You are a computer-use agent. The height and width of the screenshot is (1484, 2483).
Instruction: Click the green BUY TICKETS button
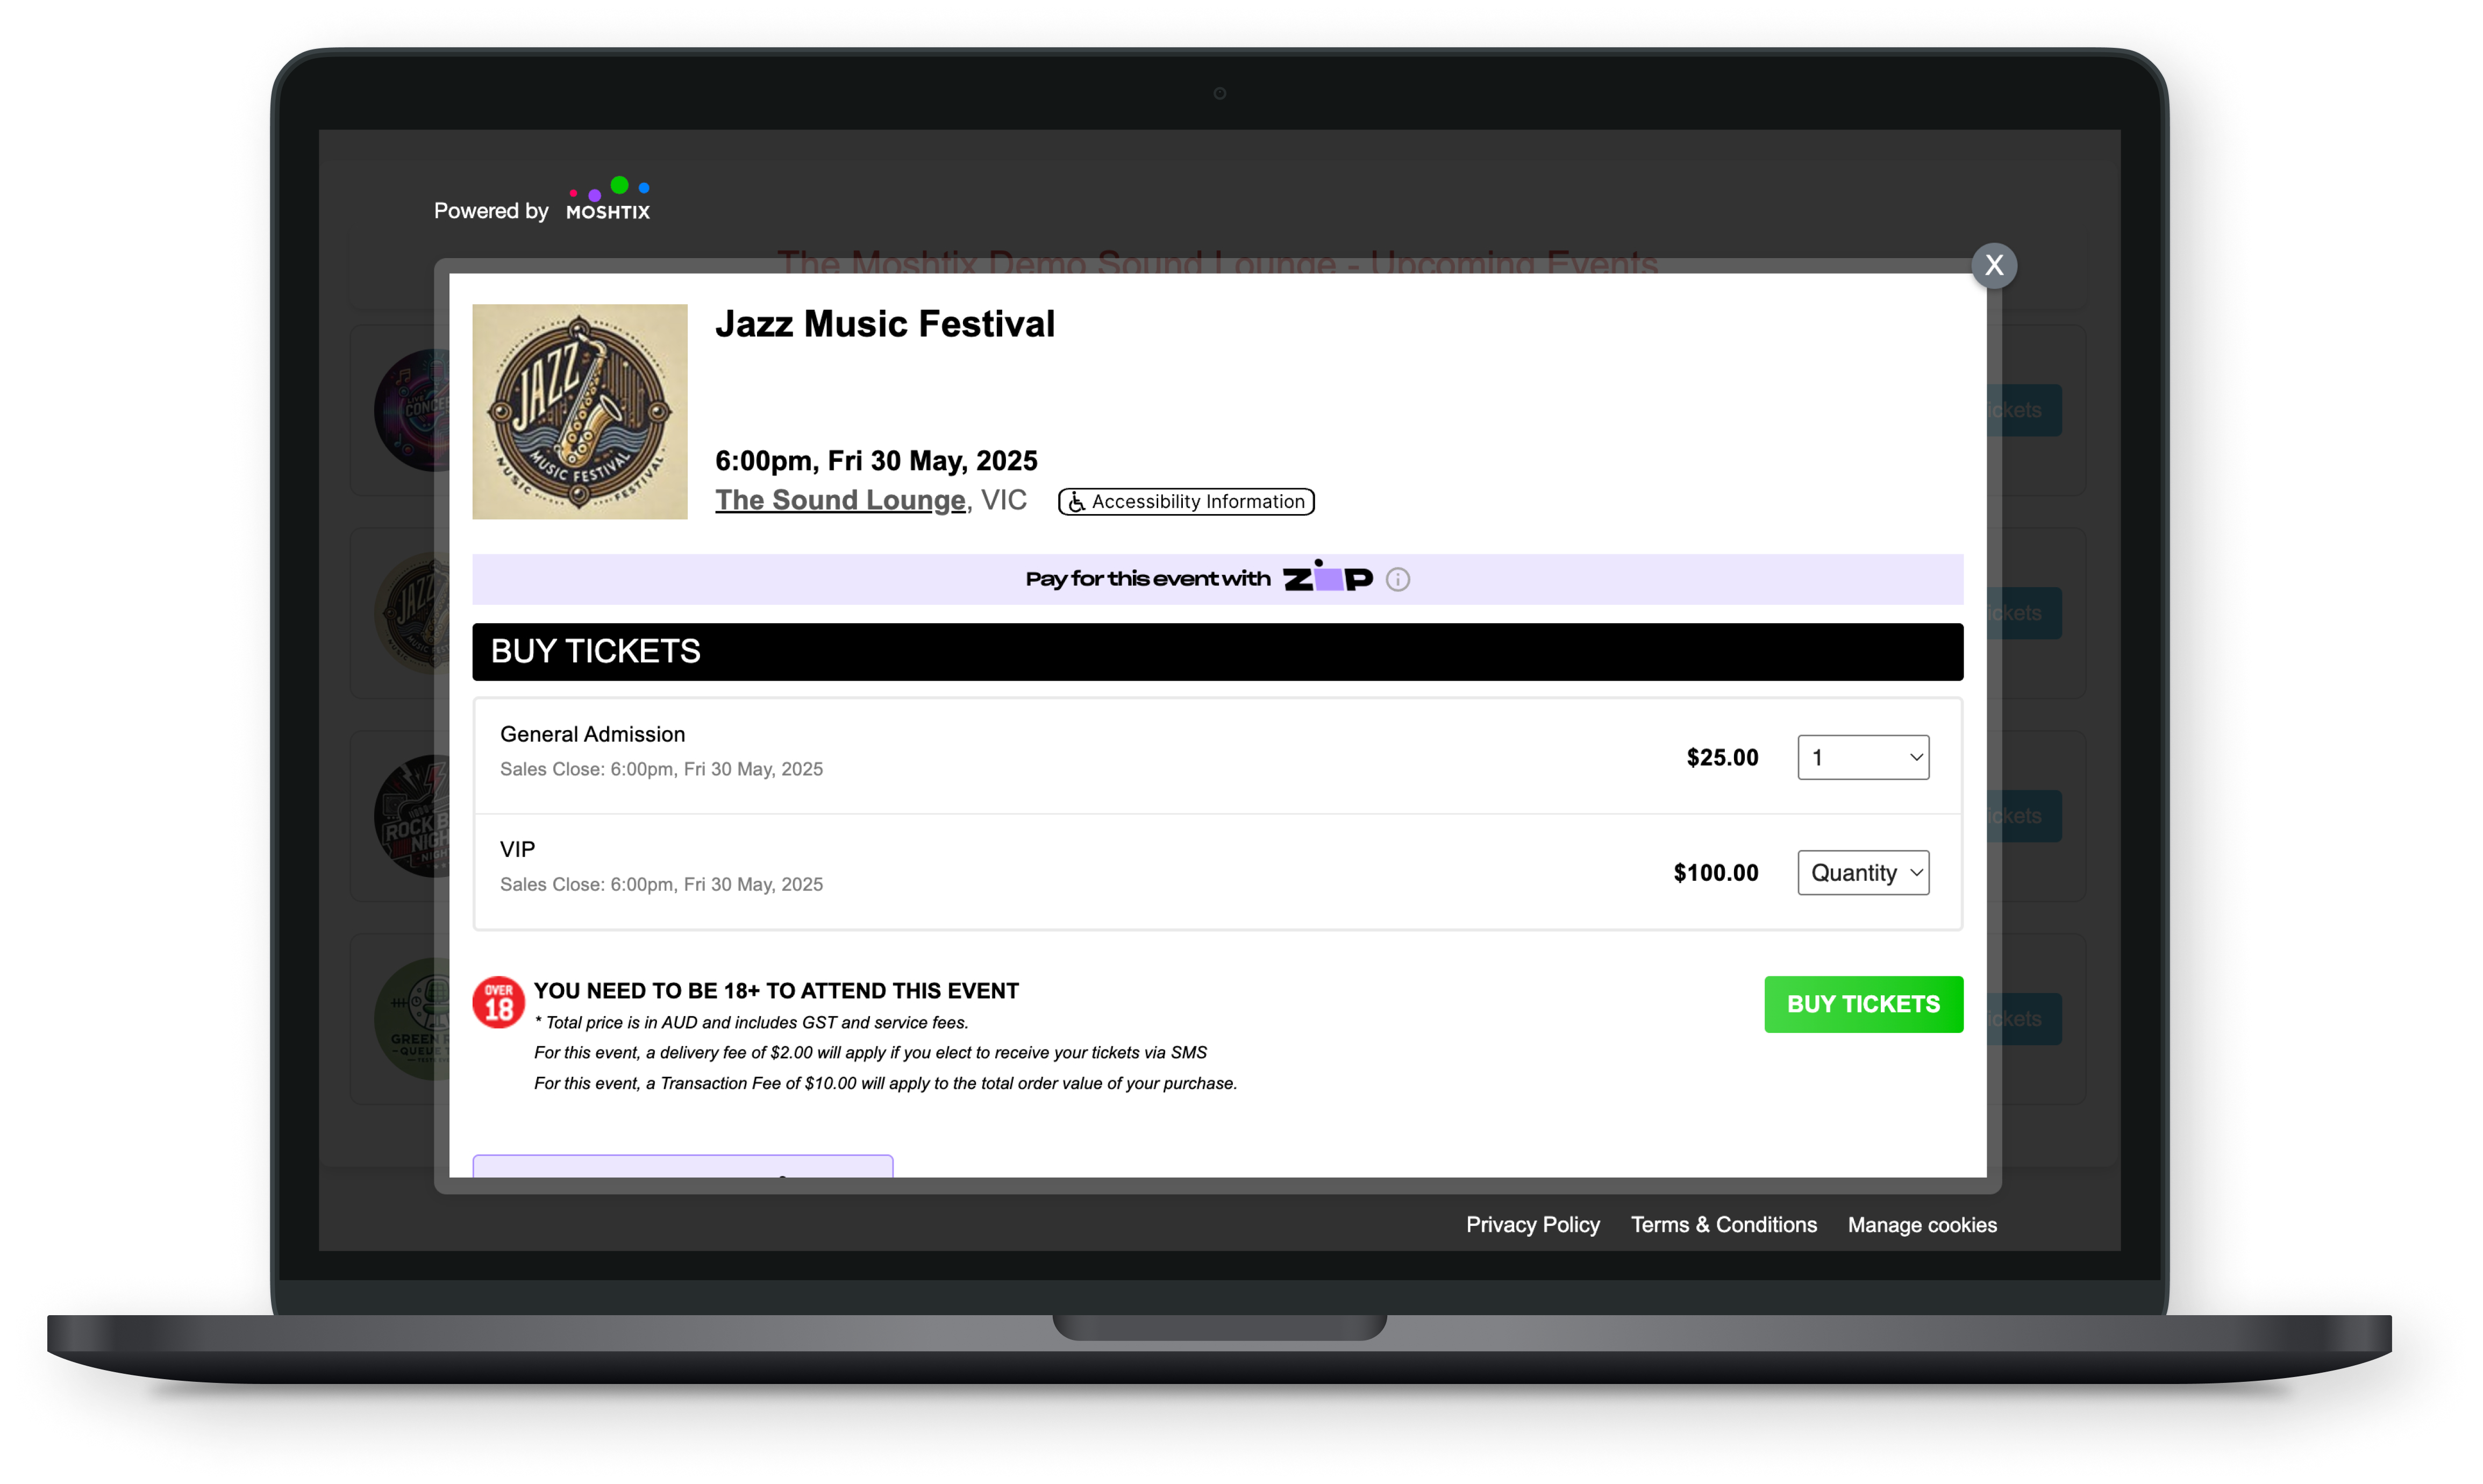coord(1863,1004)
